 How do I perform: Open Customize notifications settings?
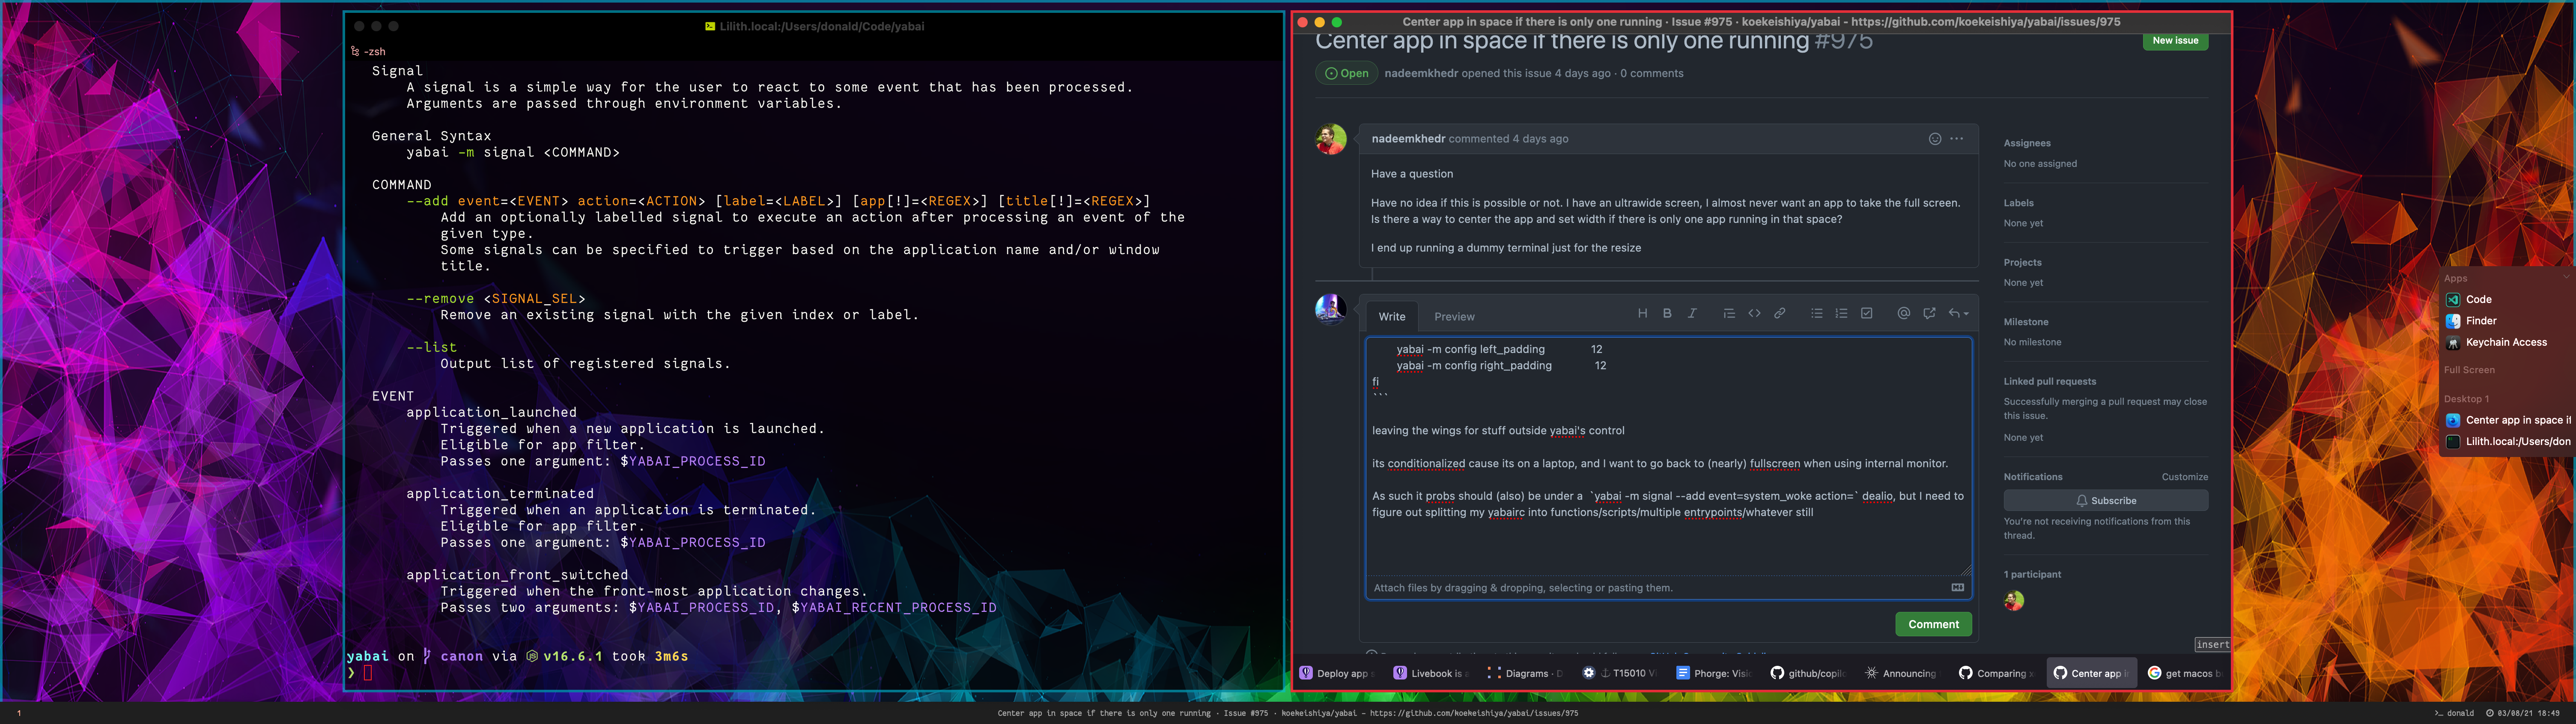(x=2184, y=477)
